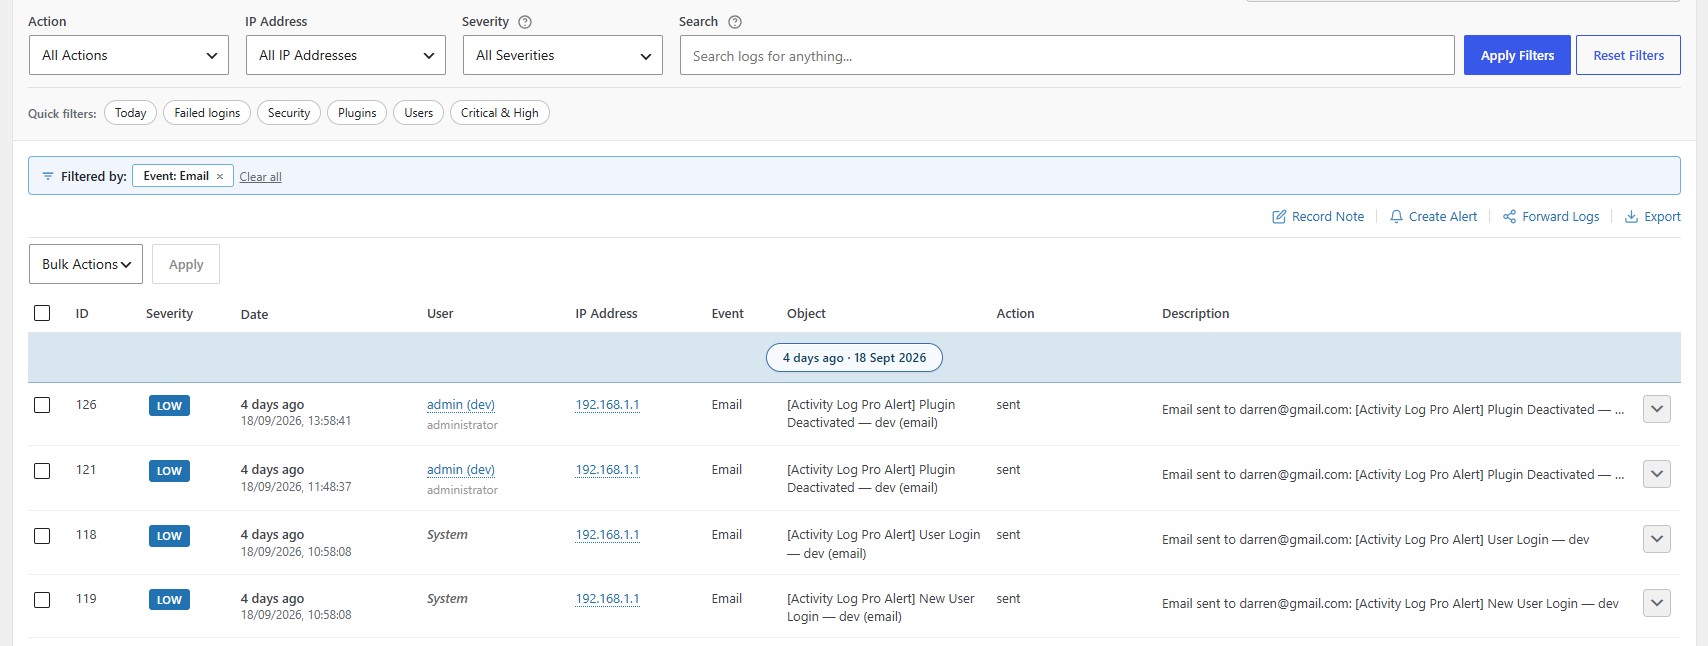Click the ID column header

click(x=82, y=314)
